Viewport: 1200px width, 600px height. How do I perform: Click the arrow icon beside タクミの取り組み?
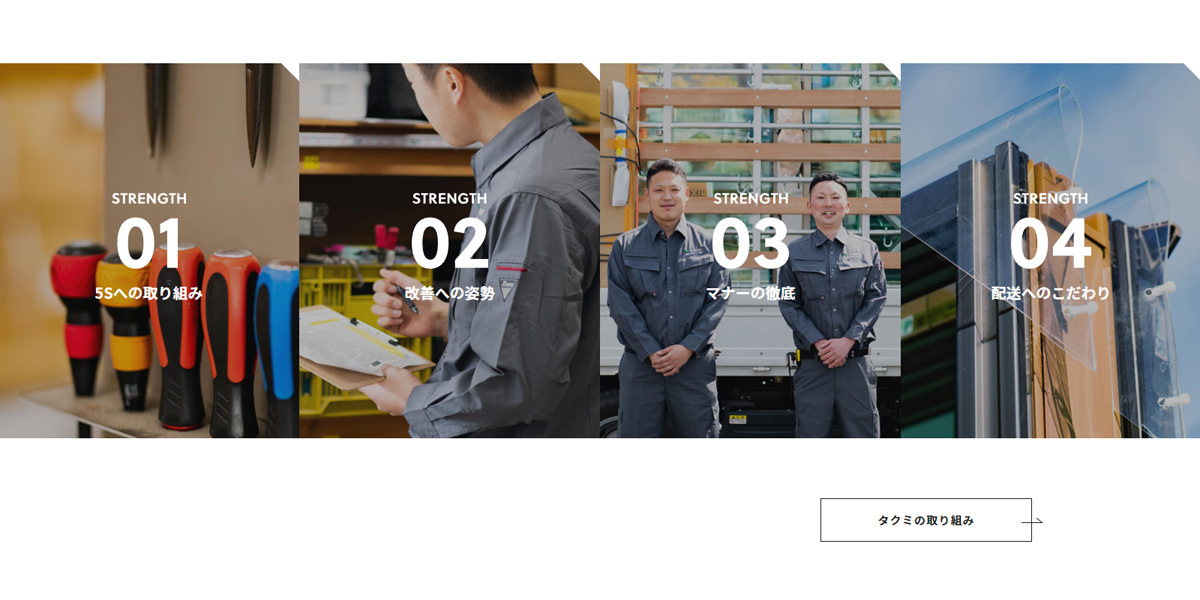[x=1032, y=521]
